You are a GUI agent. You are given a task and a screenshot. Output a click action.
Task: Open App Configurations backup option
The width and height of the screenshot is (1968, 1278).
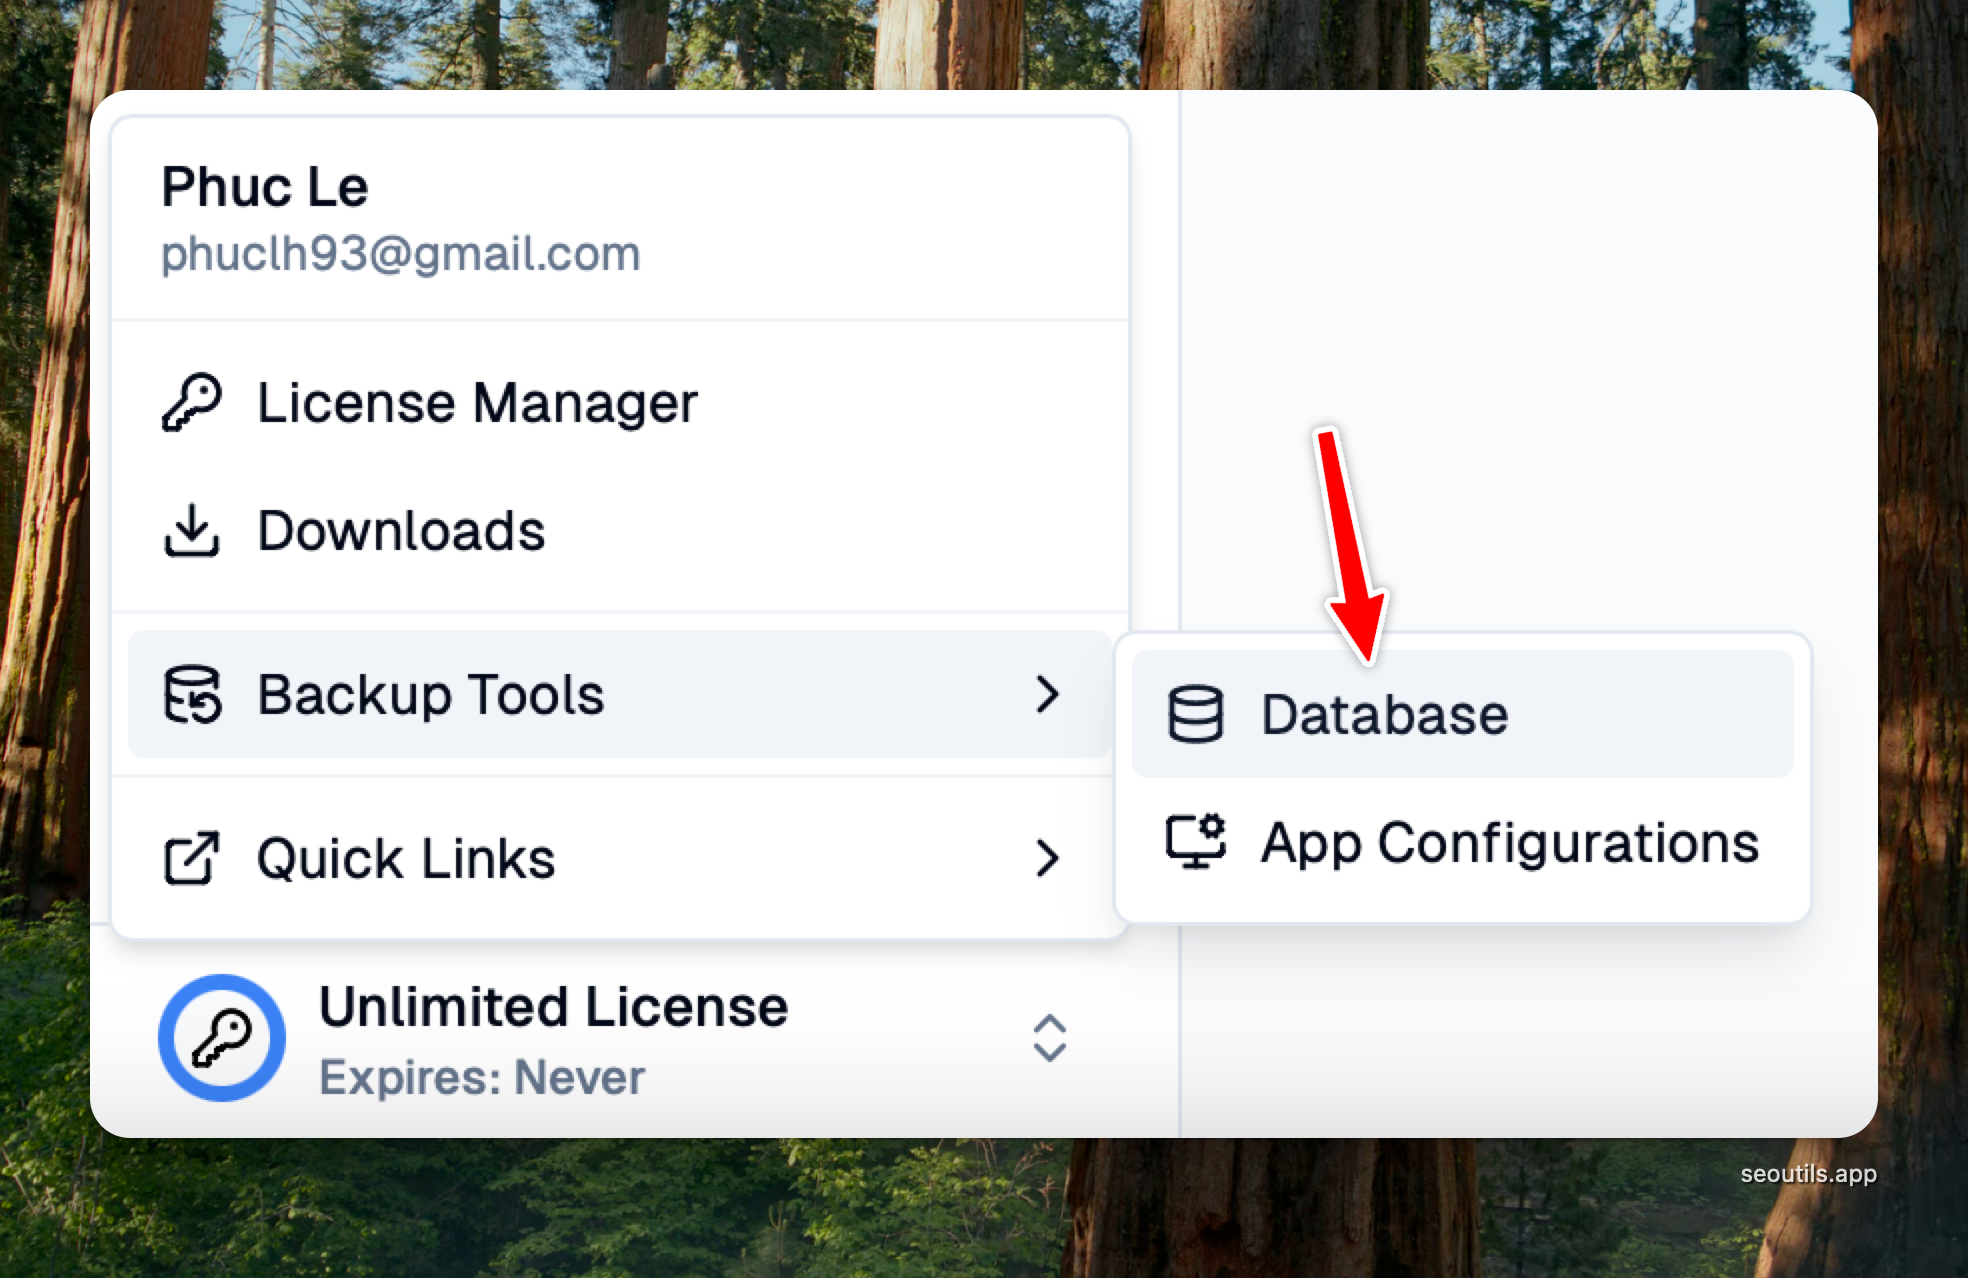click(x=1509, y=842)
